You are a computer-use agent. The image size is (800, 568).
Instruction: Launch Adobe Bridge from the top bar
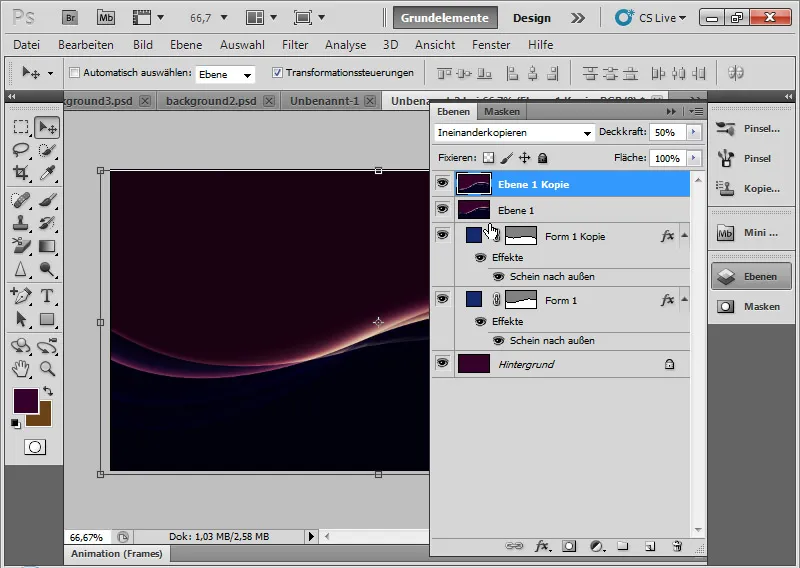click(x=70, y=18)
